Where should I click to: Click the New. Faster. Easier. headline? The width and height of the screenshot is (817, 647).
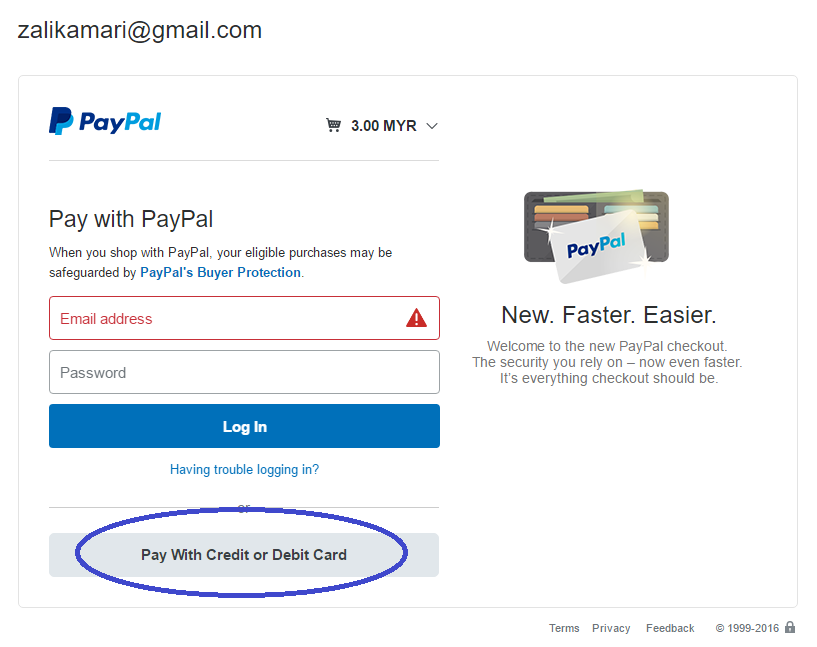(x=609, y=315)
